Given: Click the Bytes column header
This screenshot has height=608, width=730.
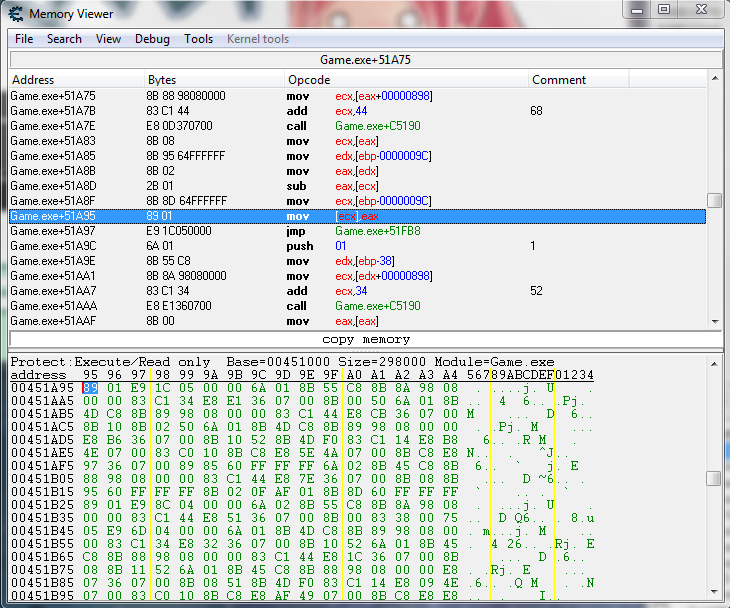Looking at the screenshot, I should click(214, 80).
